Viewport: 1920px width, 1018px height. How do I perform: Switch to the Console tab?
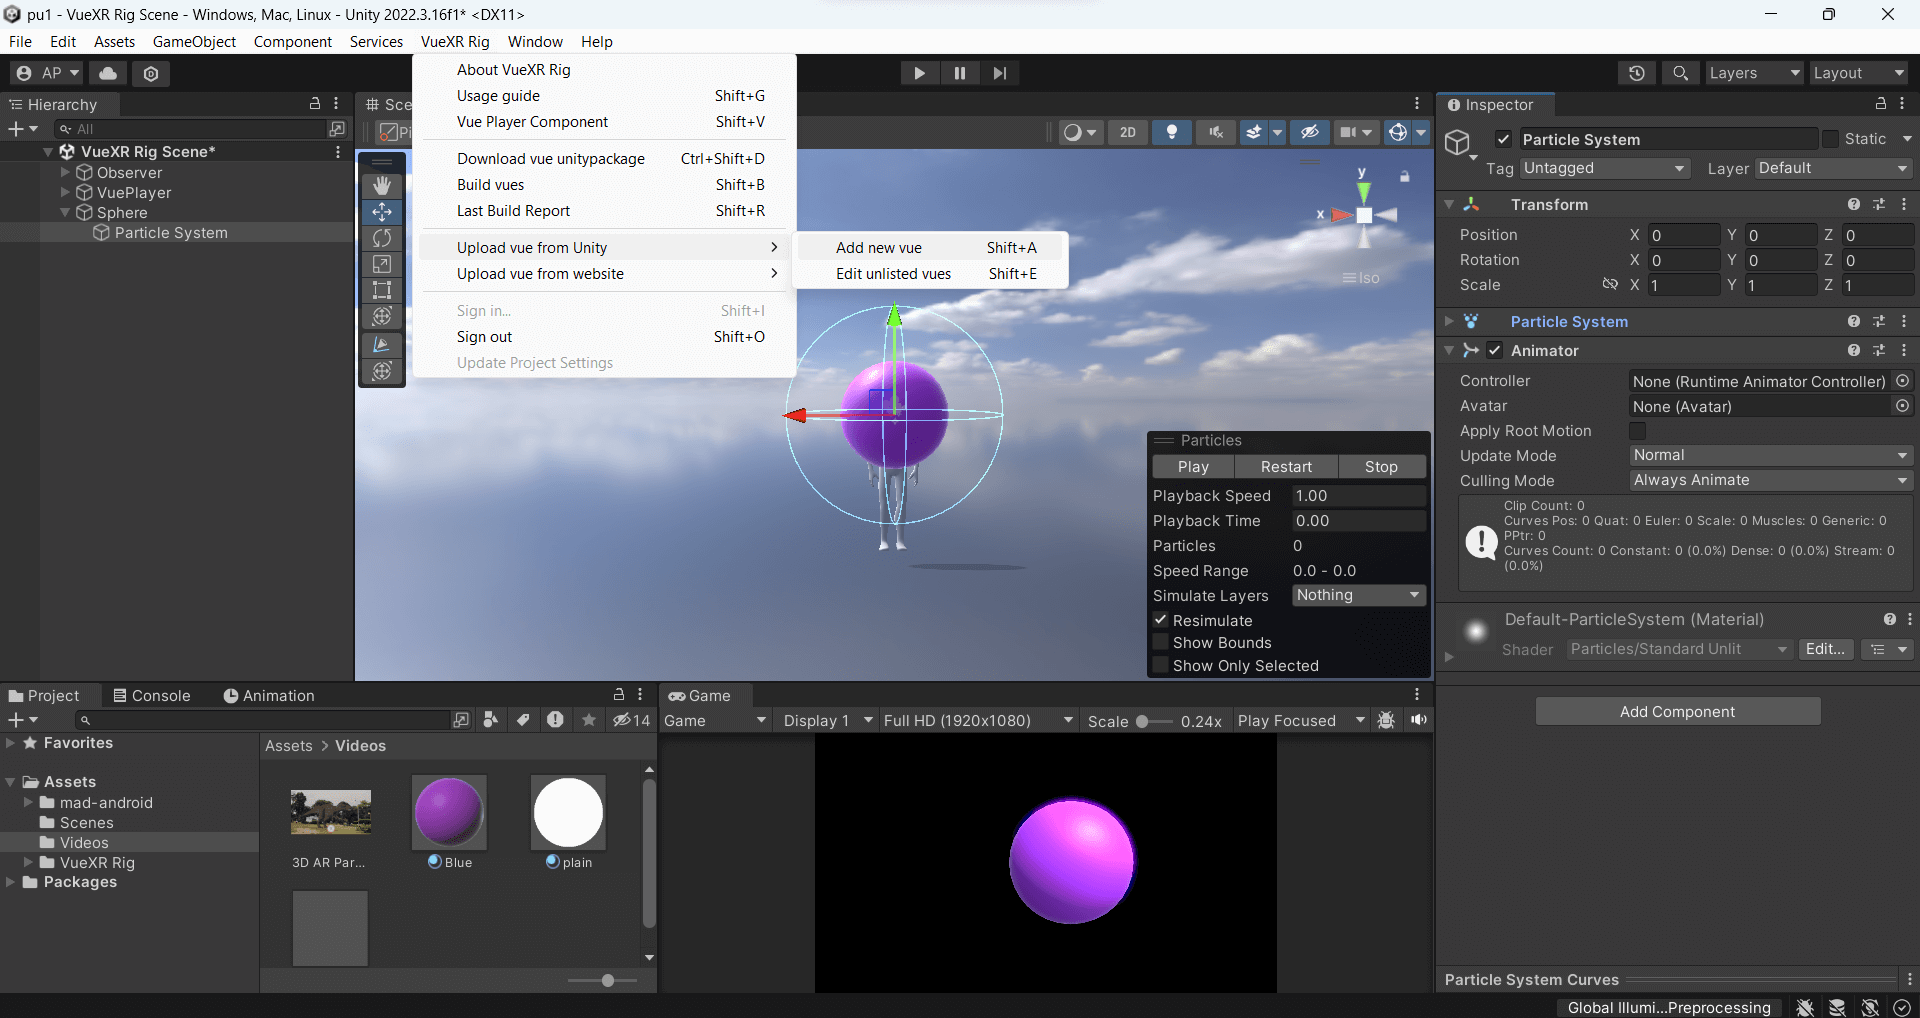(151, 695)
